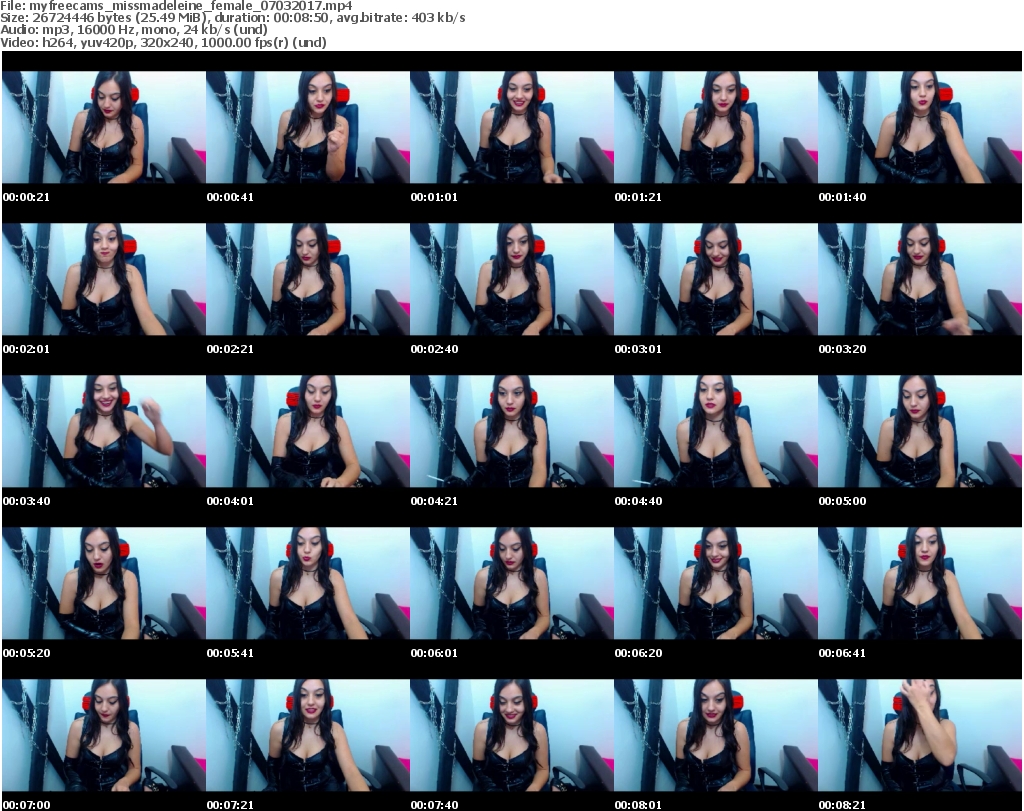Click the 00:01:40 timestamp label
Screen dimensions: 1024x811
point(842,197)
